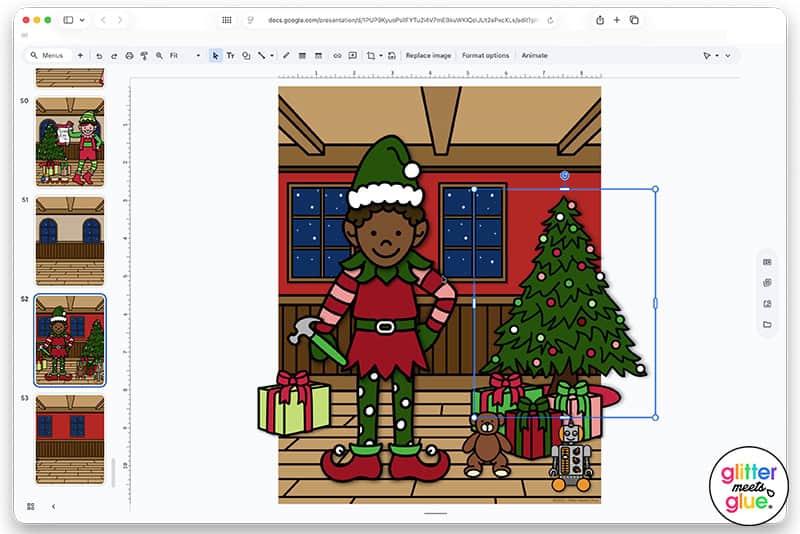Collapse the filmstrip panel arrow
The width and height of the screenshot is (800, 534).
(x=54, y=506)
